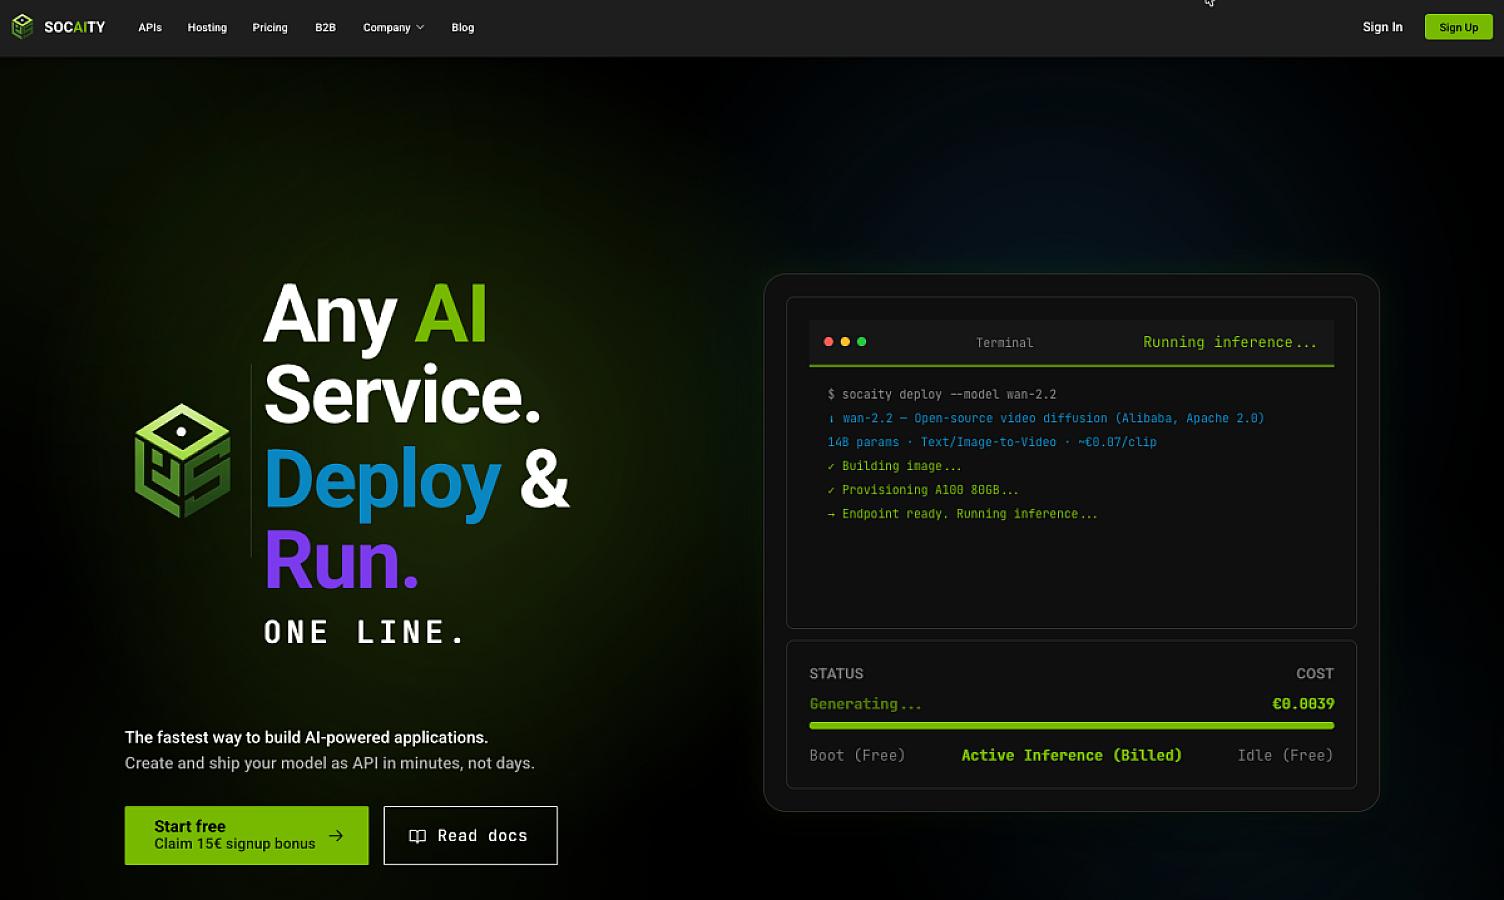Click the green generating progress bar

click(x=1071, y=726)
